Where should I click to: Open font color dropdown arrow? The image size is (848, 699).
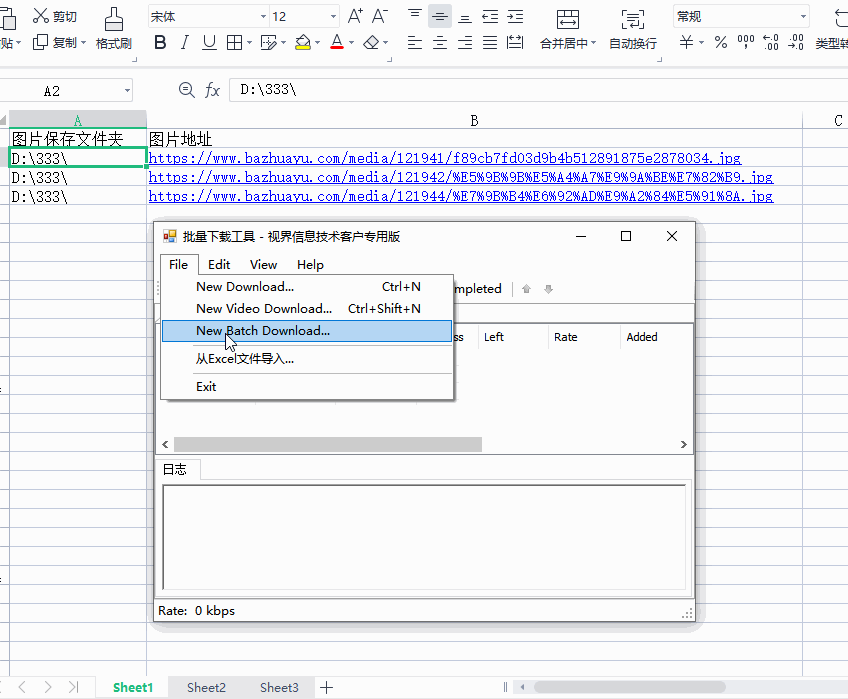point(352,42)
